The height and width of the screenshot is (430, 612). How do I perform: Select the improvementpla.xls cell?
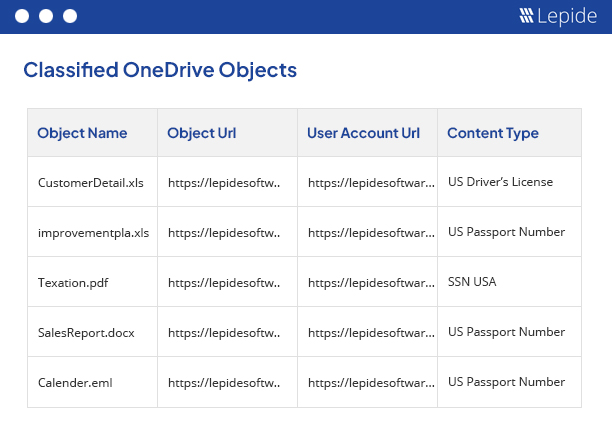tap(93, 233)
